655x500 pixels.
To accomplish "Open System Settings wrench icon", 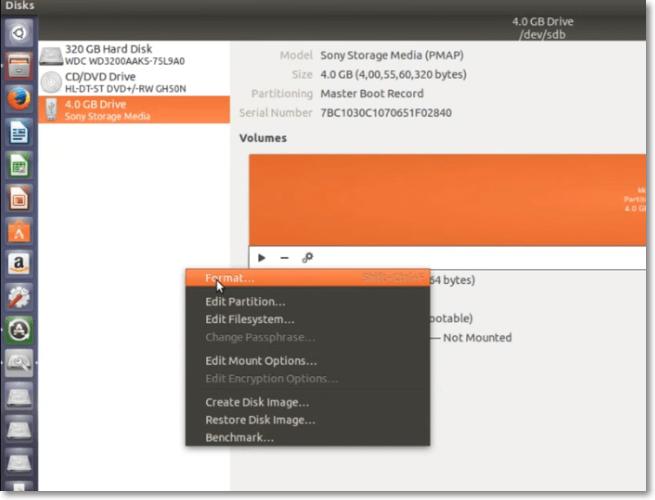I will pos(19,297).
